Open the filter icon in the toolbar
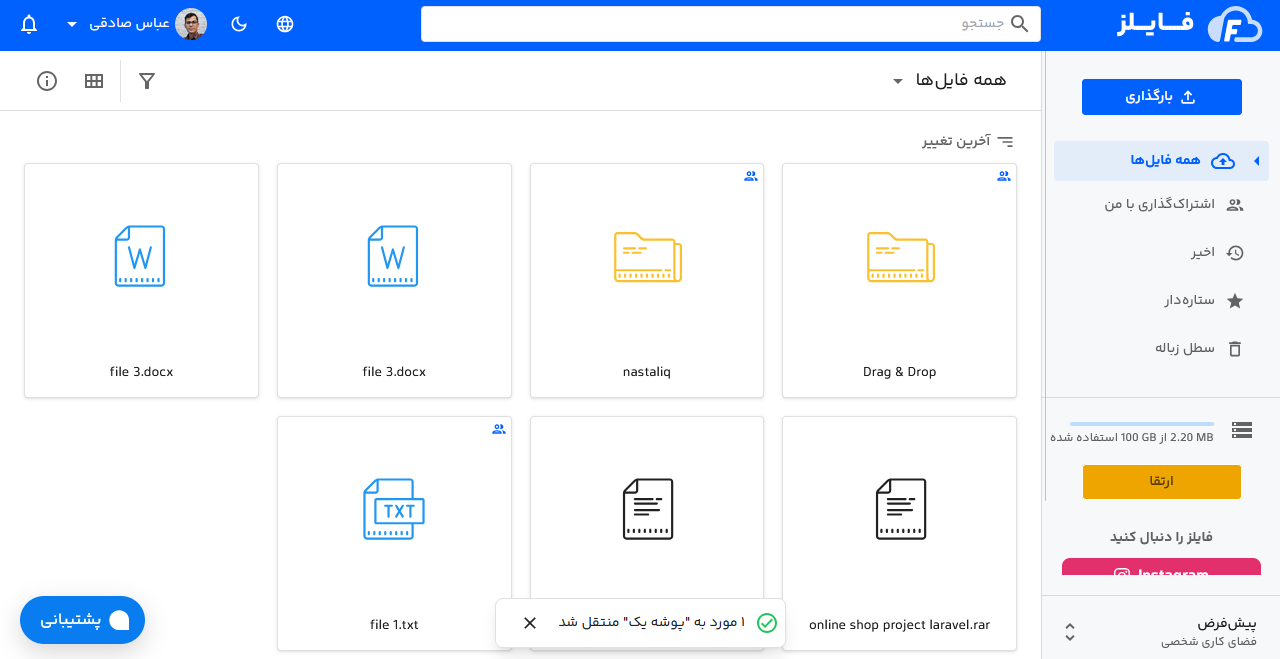 pos(147,81)
